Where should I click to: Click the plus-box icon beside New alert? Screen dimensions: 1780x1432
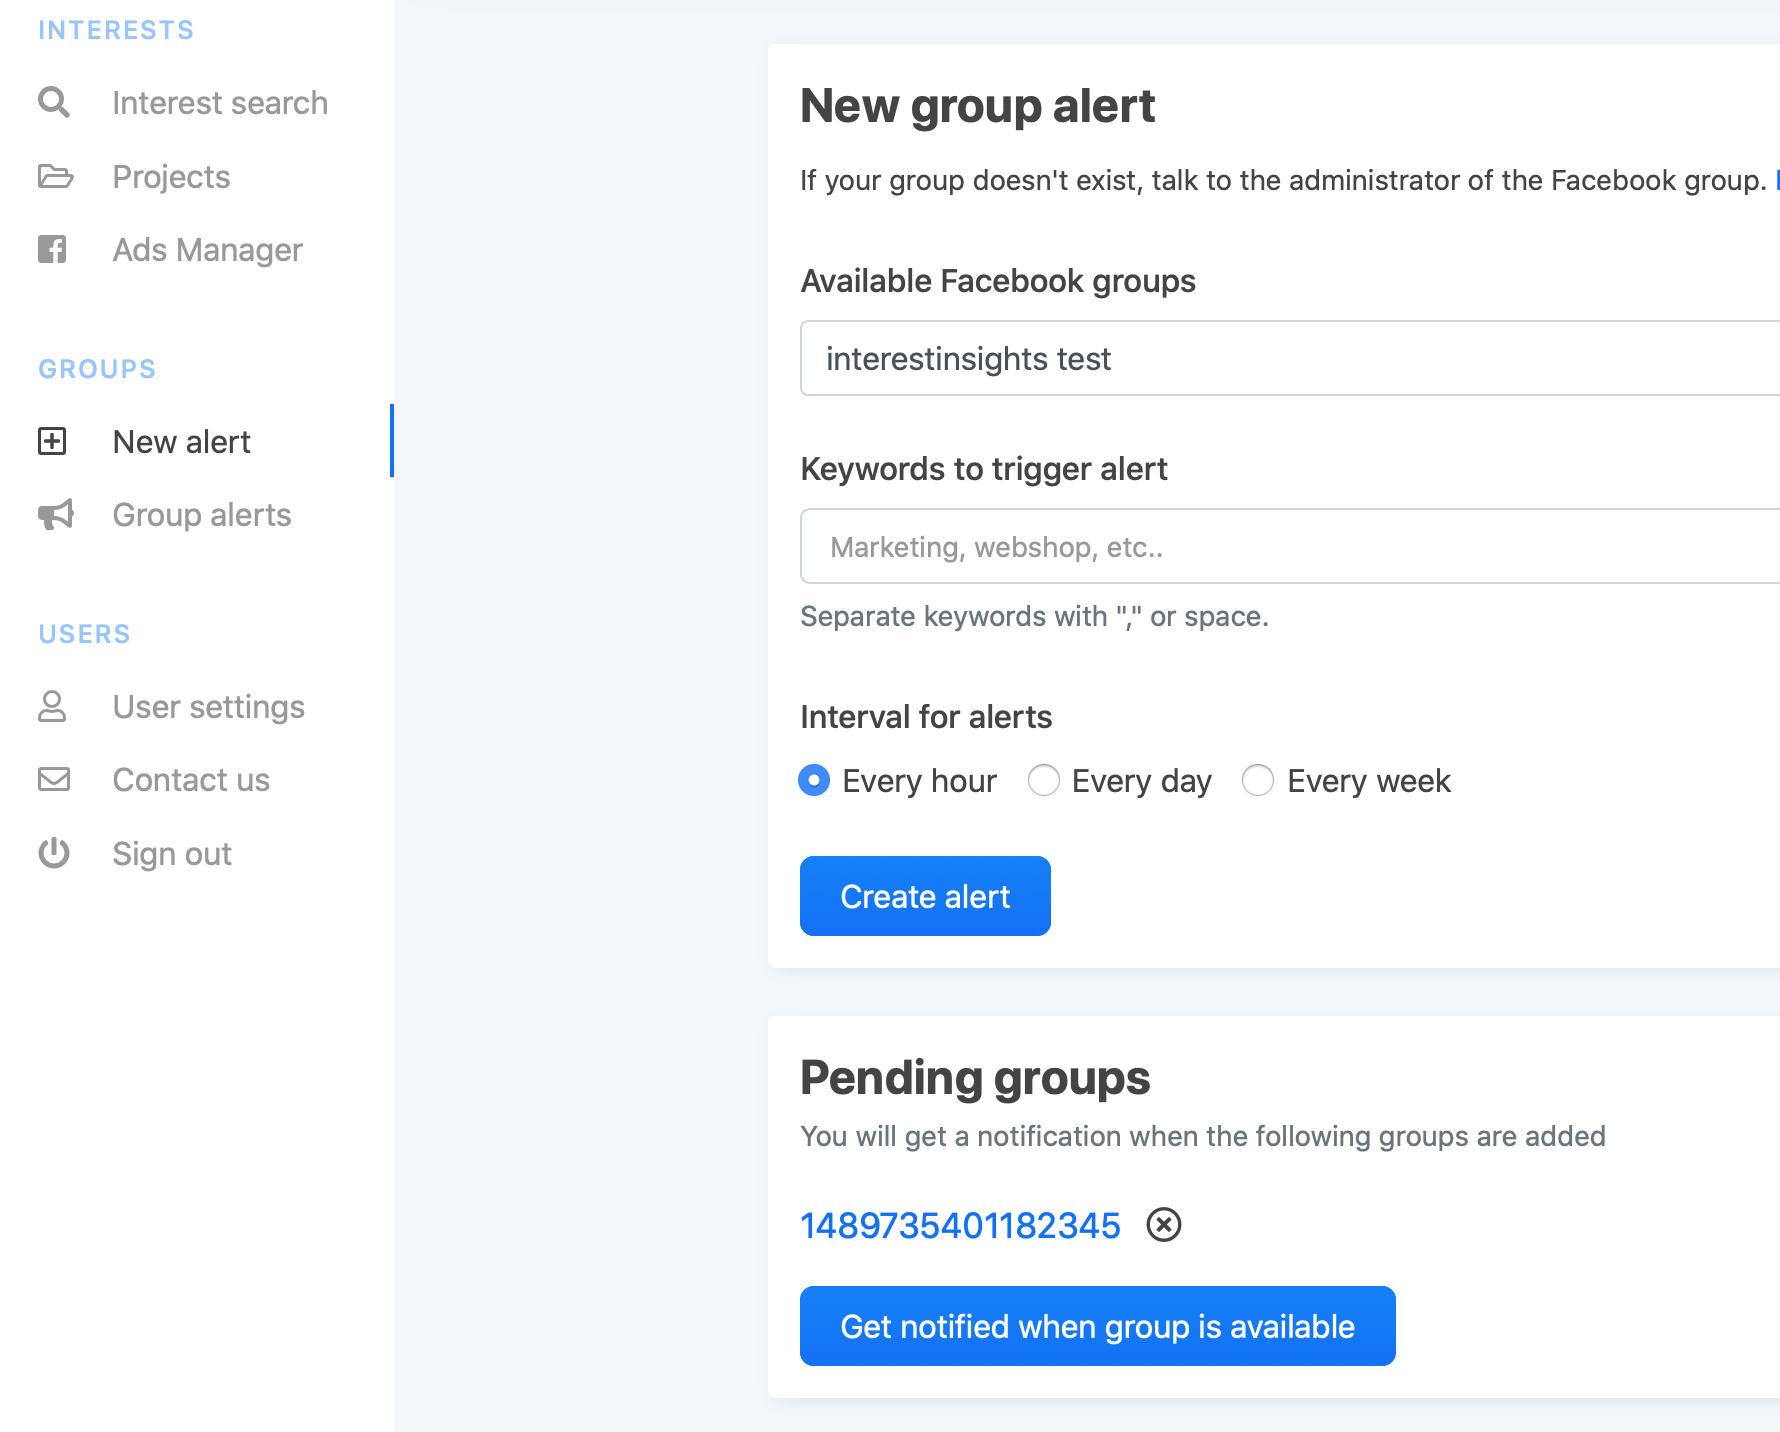[x=52, y=441]
